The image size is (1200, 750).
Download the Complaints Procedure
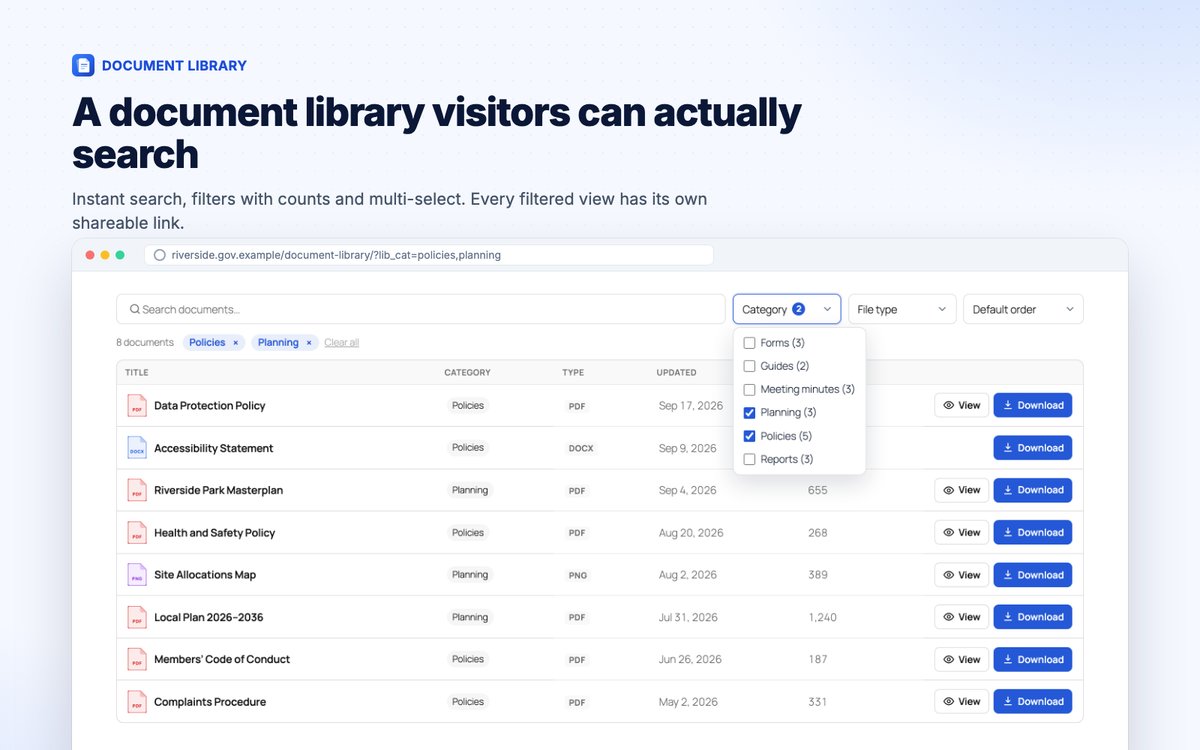pos(1033,701)
